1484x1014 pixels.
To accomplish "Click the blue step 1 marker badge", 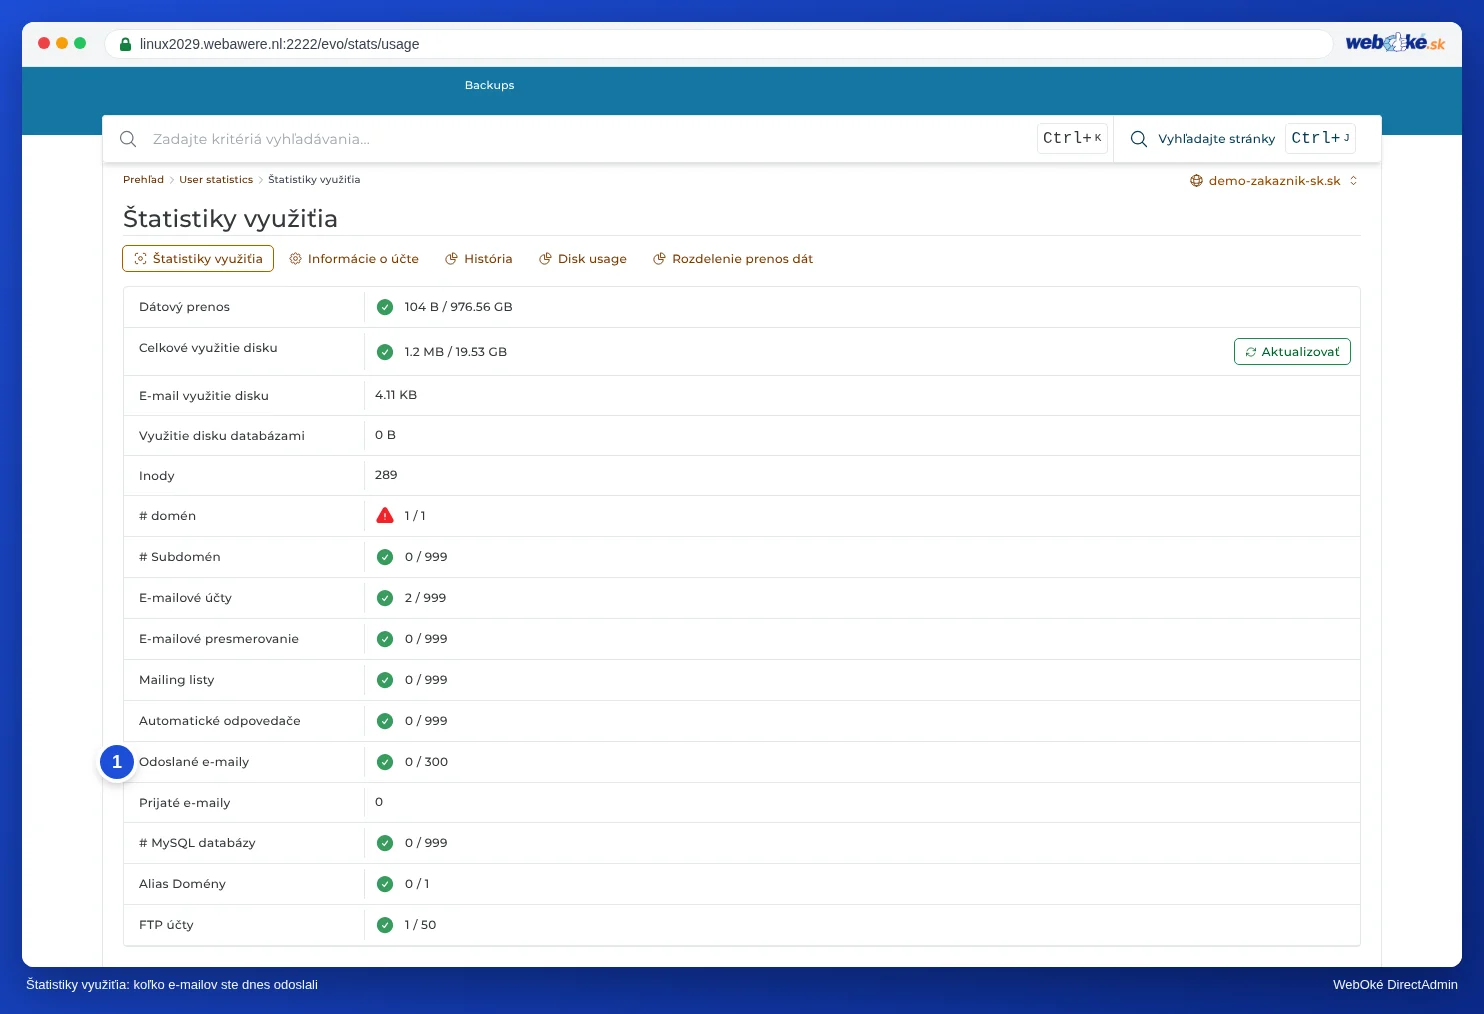I will (117, 762).
